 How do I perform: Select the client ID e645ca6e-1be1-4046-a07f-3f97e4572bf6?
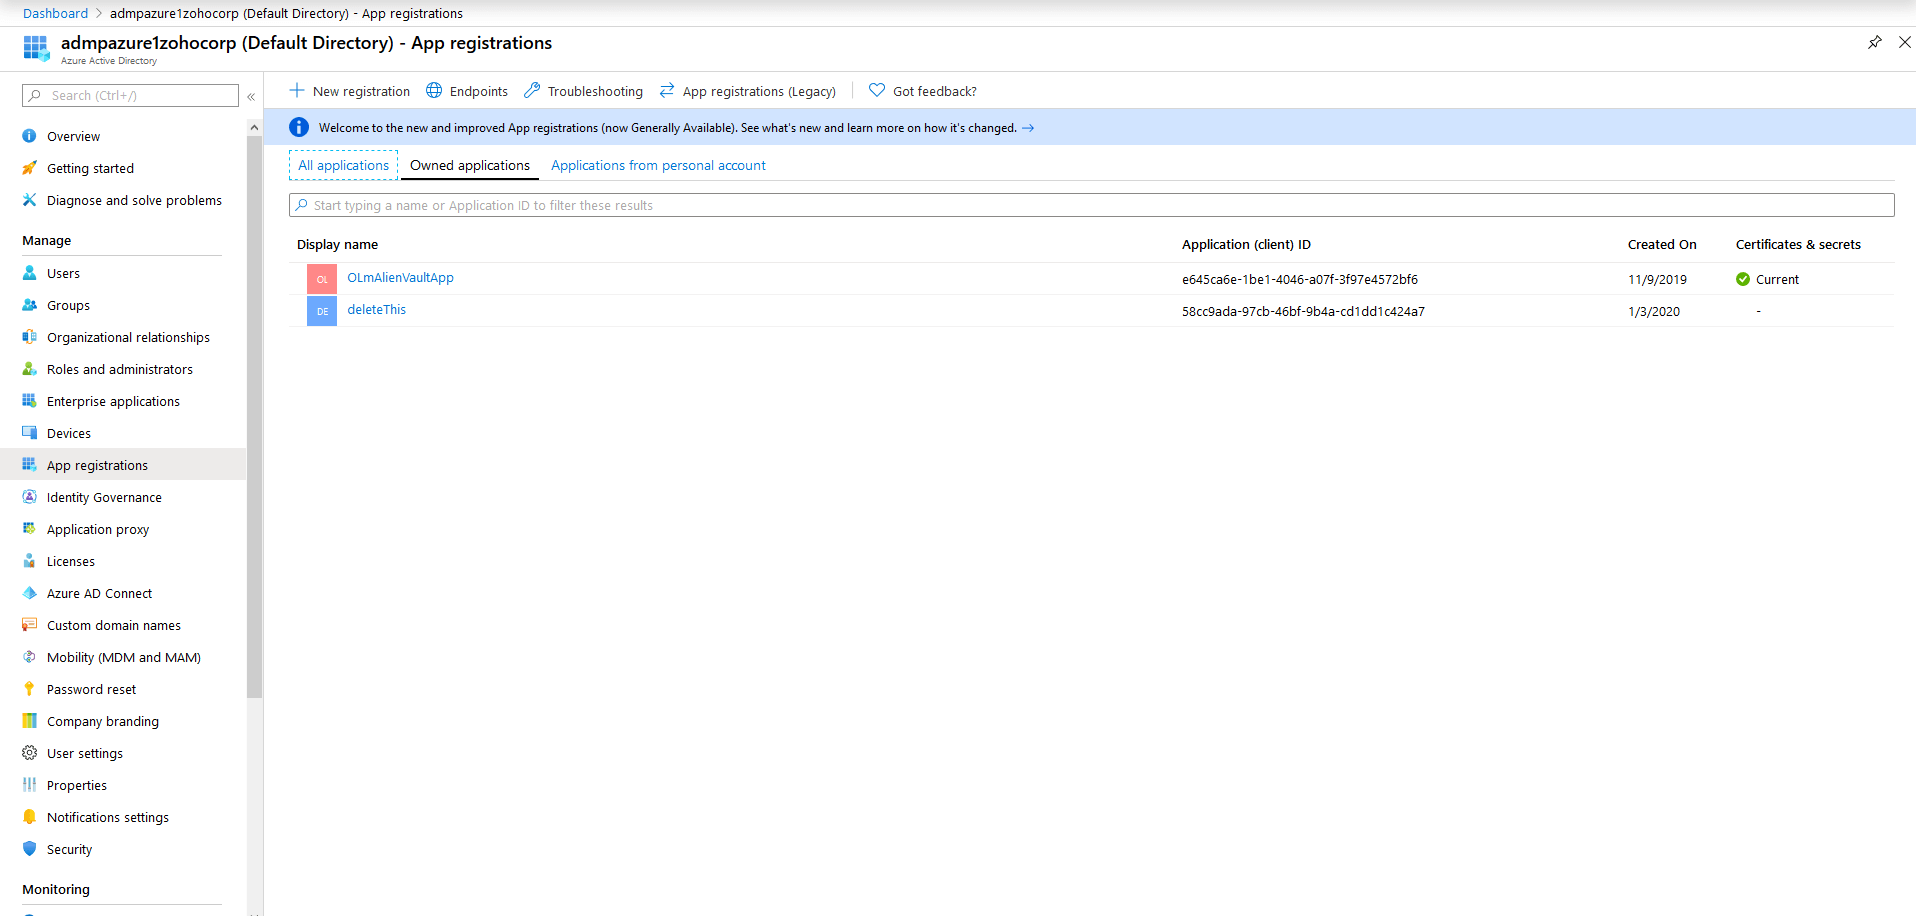click(x=1300, y=279)
